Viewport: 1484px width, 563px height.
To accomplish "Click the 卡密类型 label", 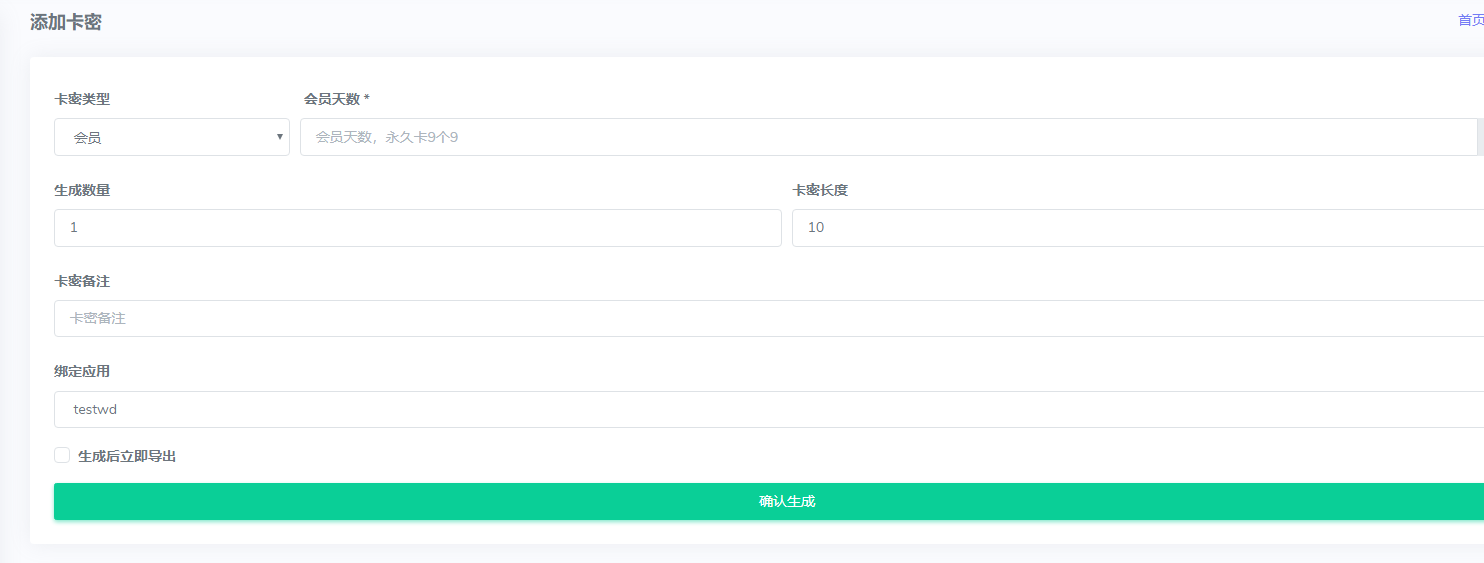I will [82, 99].
